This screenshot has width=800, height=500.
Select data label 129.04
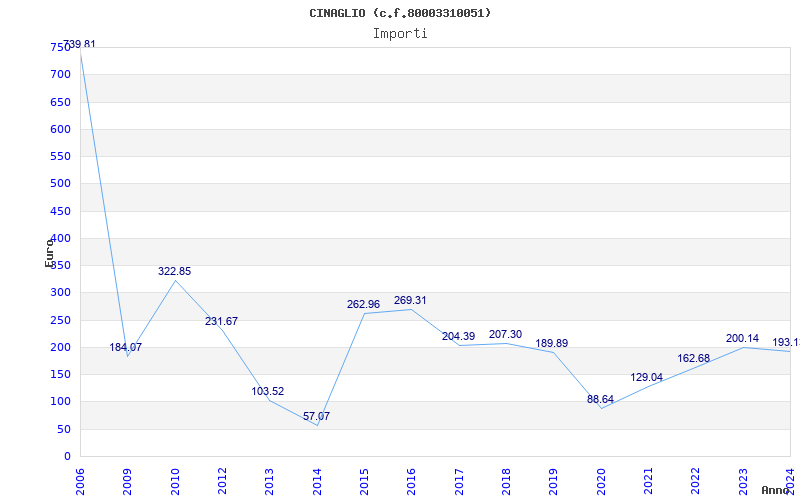tap(646, 378)
